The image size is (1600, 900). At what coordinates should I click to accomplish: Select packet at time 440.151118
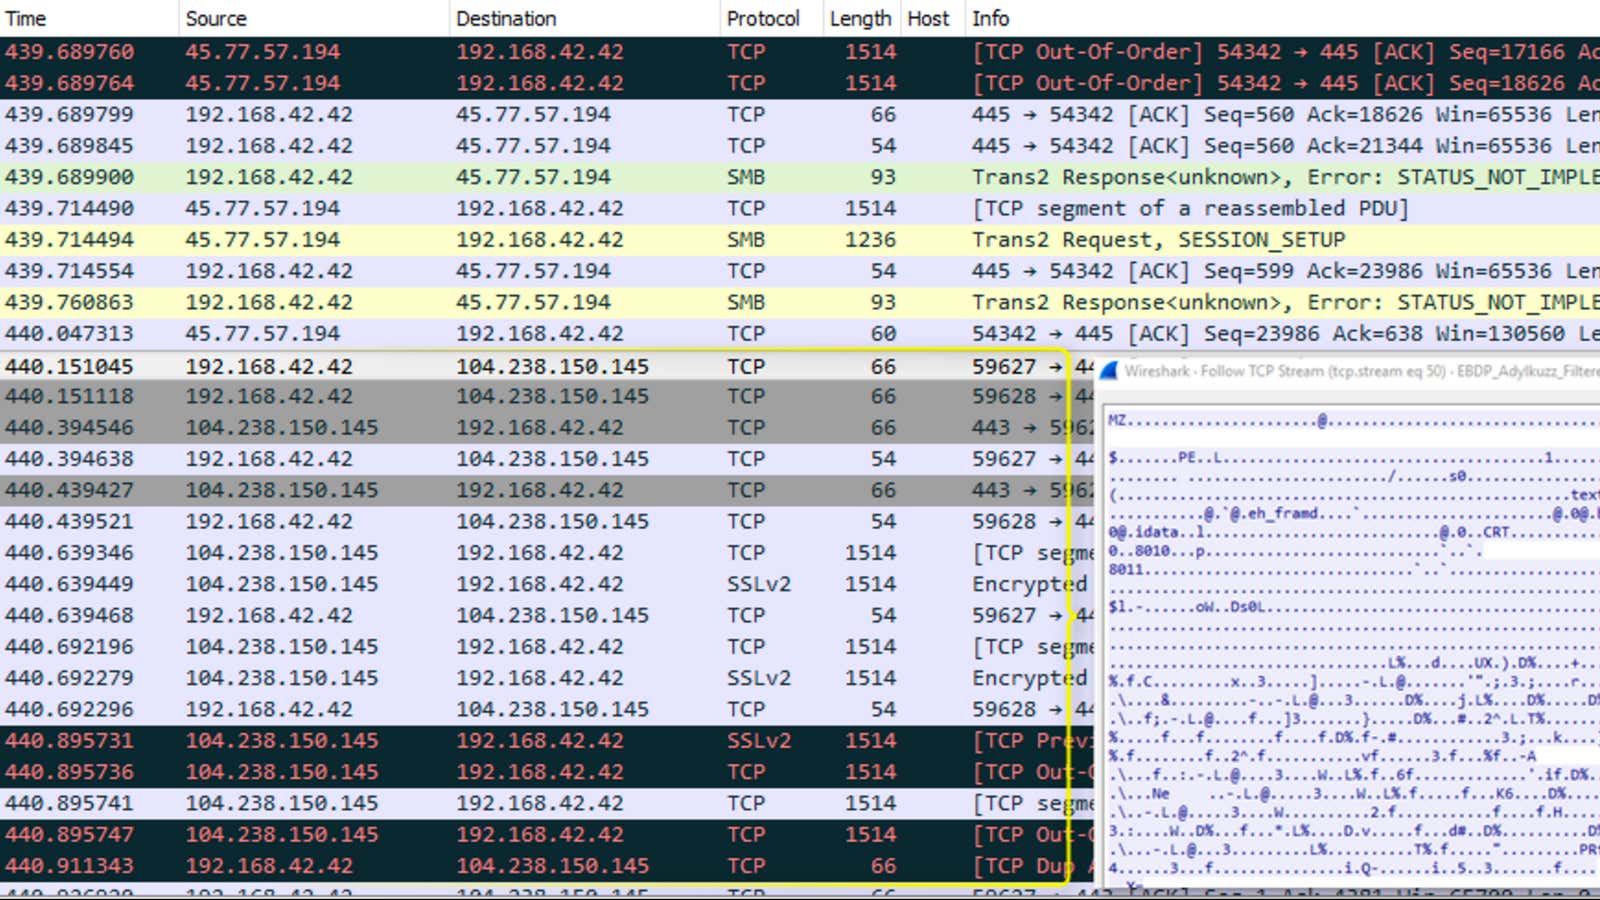click(548, 396)
